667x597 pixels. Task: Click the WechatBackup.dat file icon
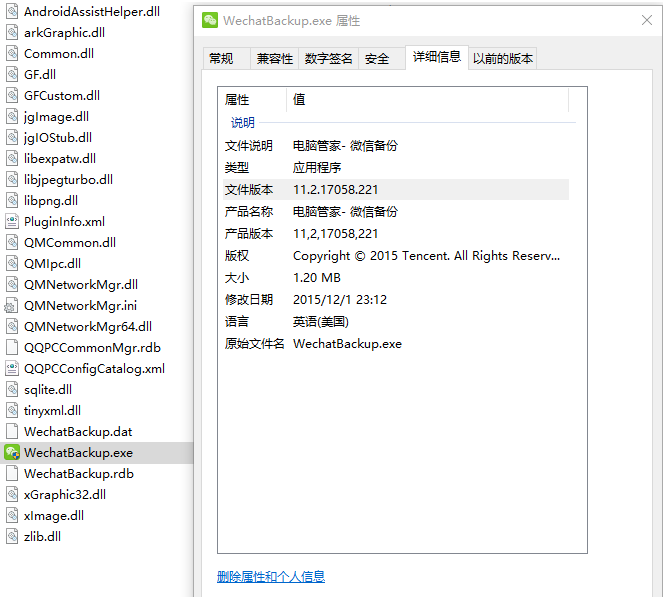coord(12,431)
